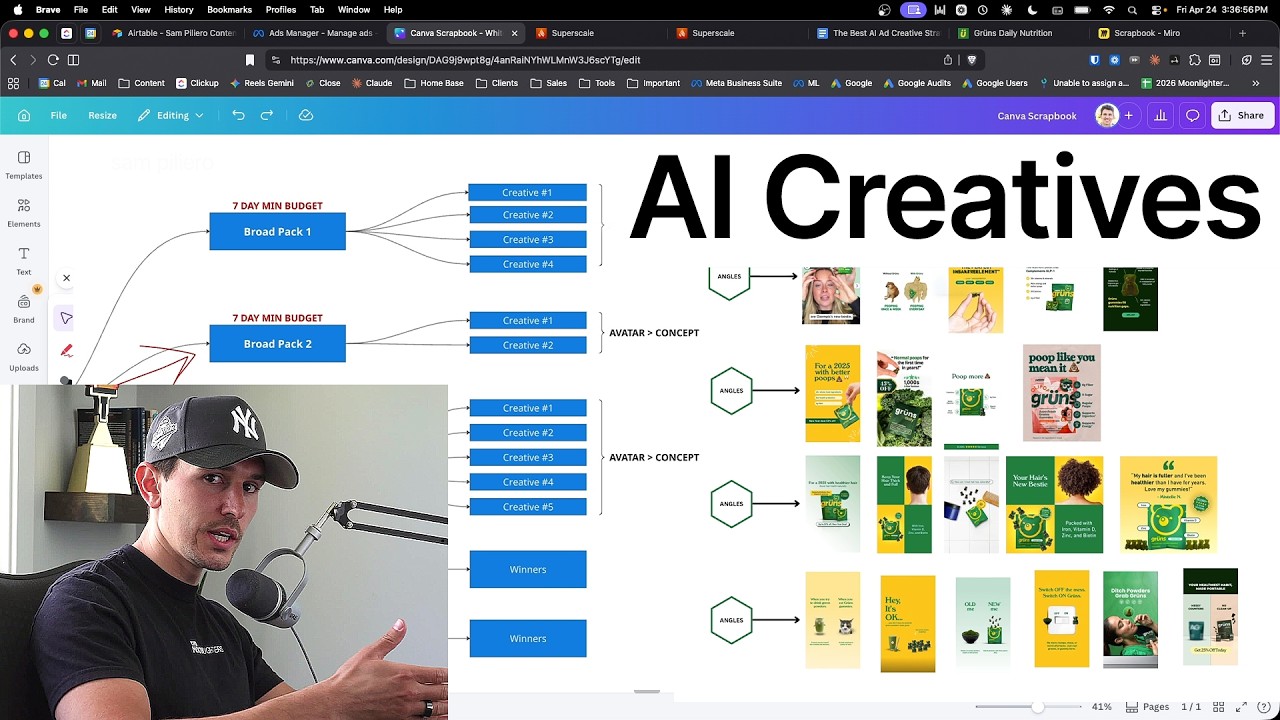The image size is (1280, 720).
Task: Open the Resize option in Canva
Action: (102, 116)
